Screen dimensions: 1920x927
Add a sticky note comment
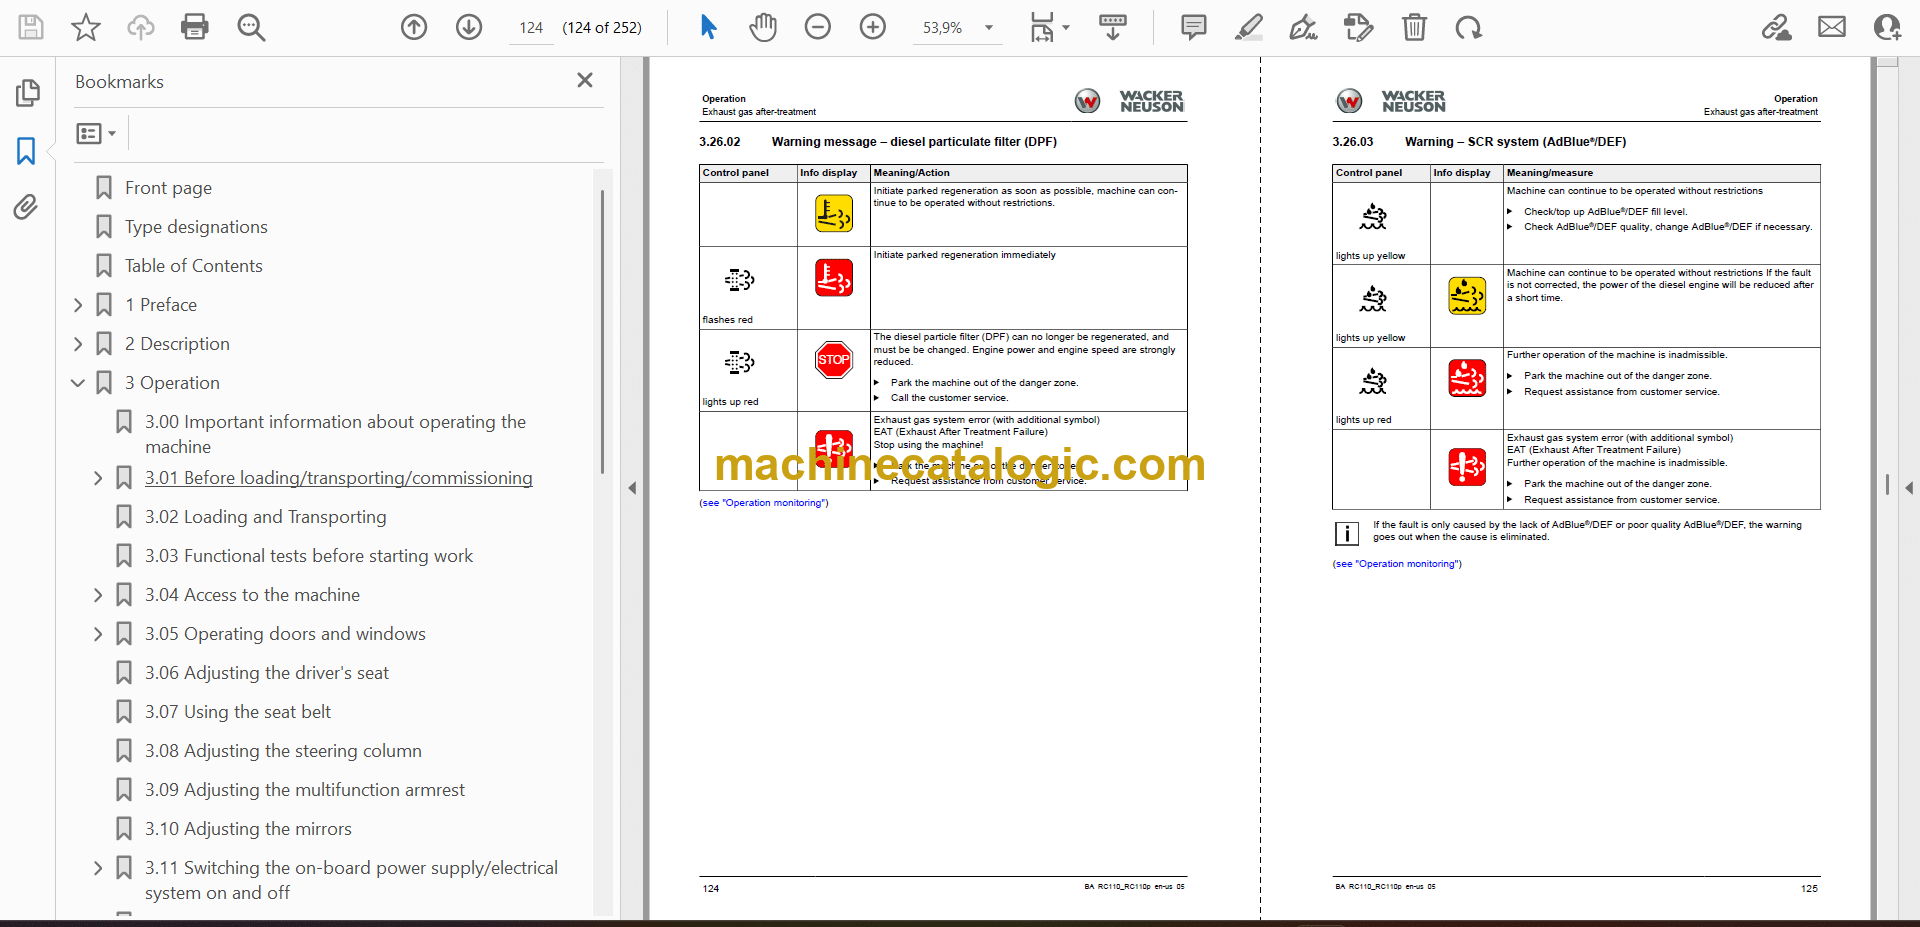[1193, 27]
